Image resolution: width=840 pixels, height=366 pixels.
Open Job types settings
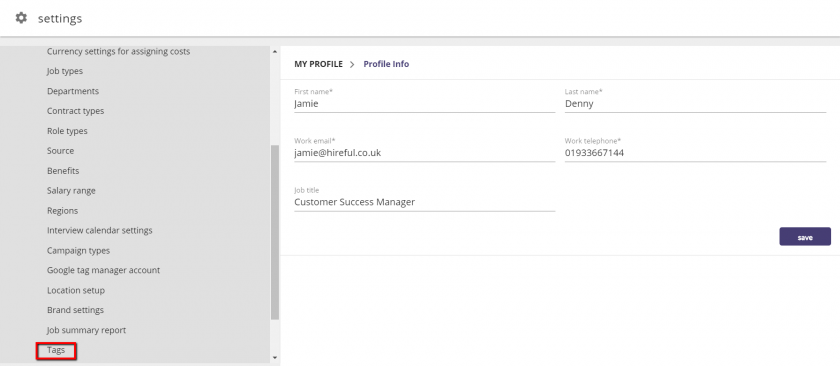65,71
